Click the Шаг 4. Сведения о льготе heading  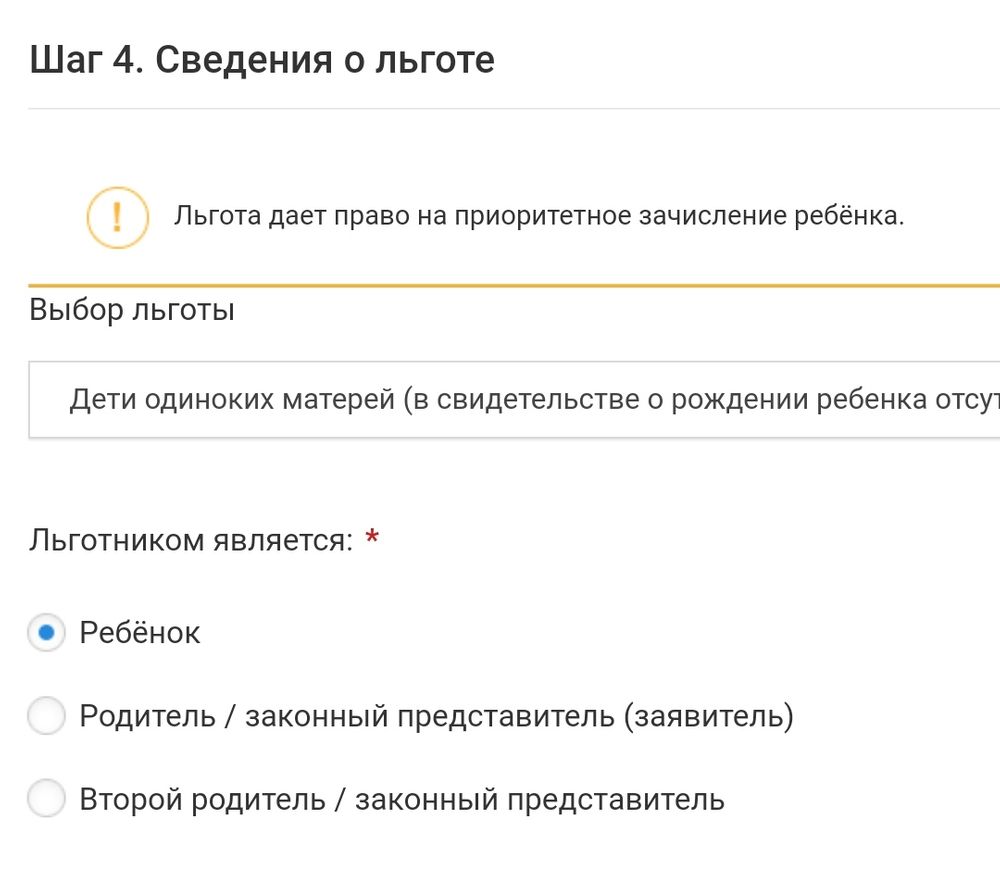(261, 60)
